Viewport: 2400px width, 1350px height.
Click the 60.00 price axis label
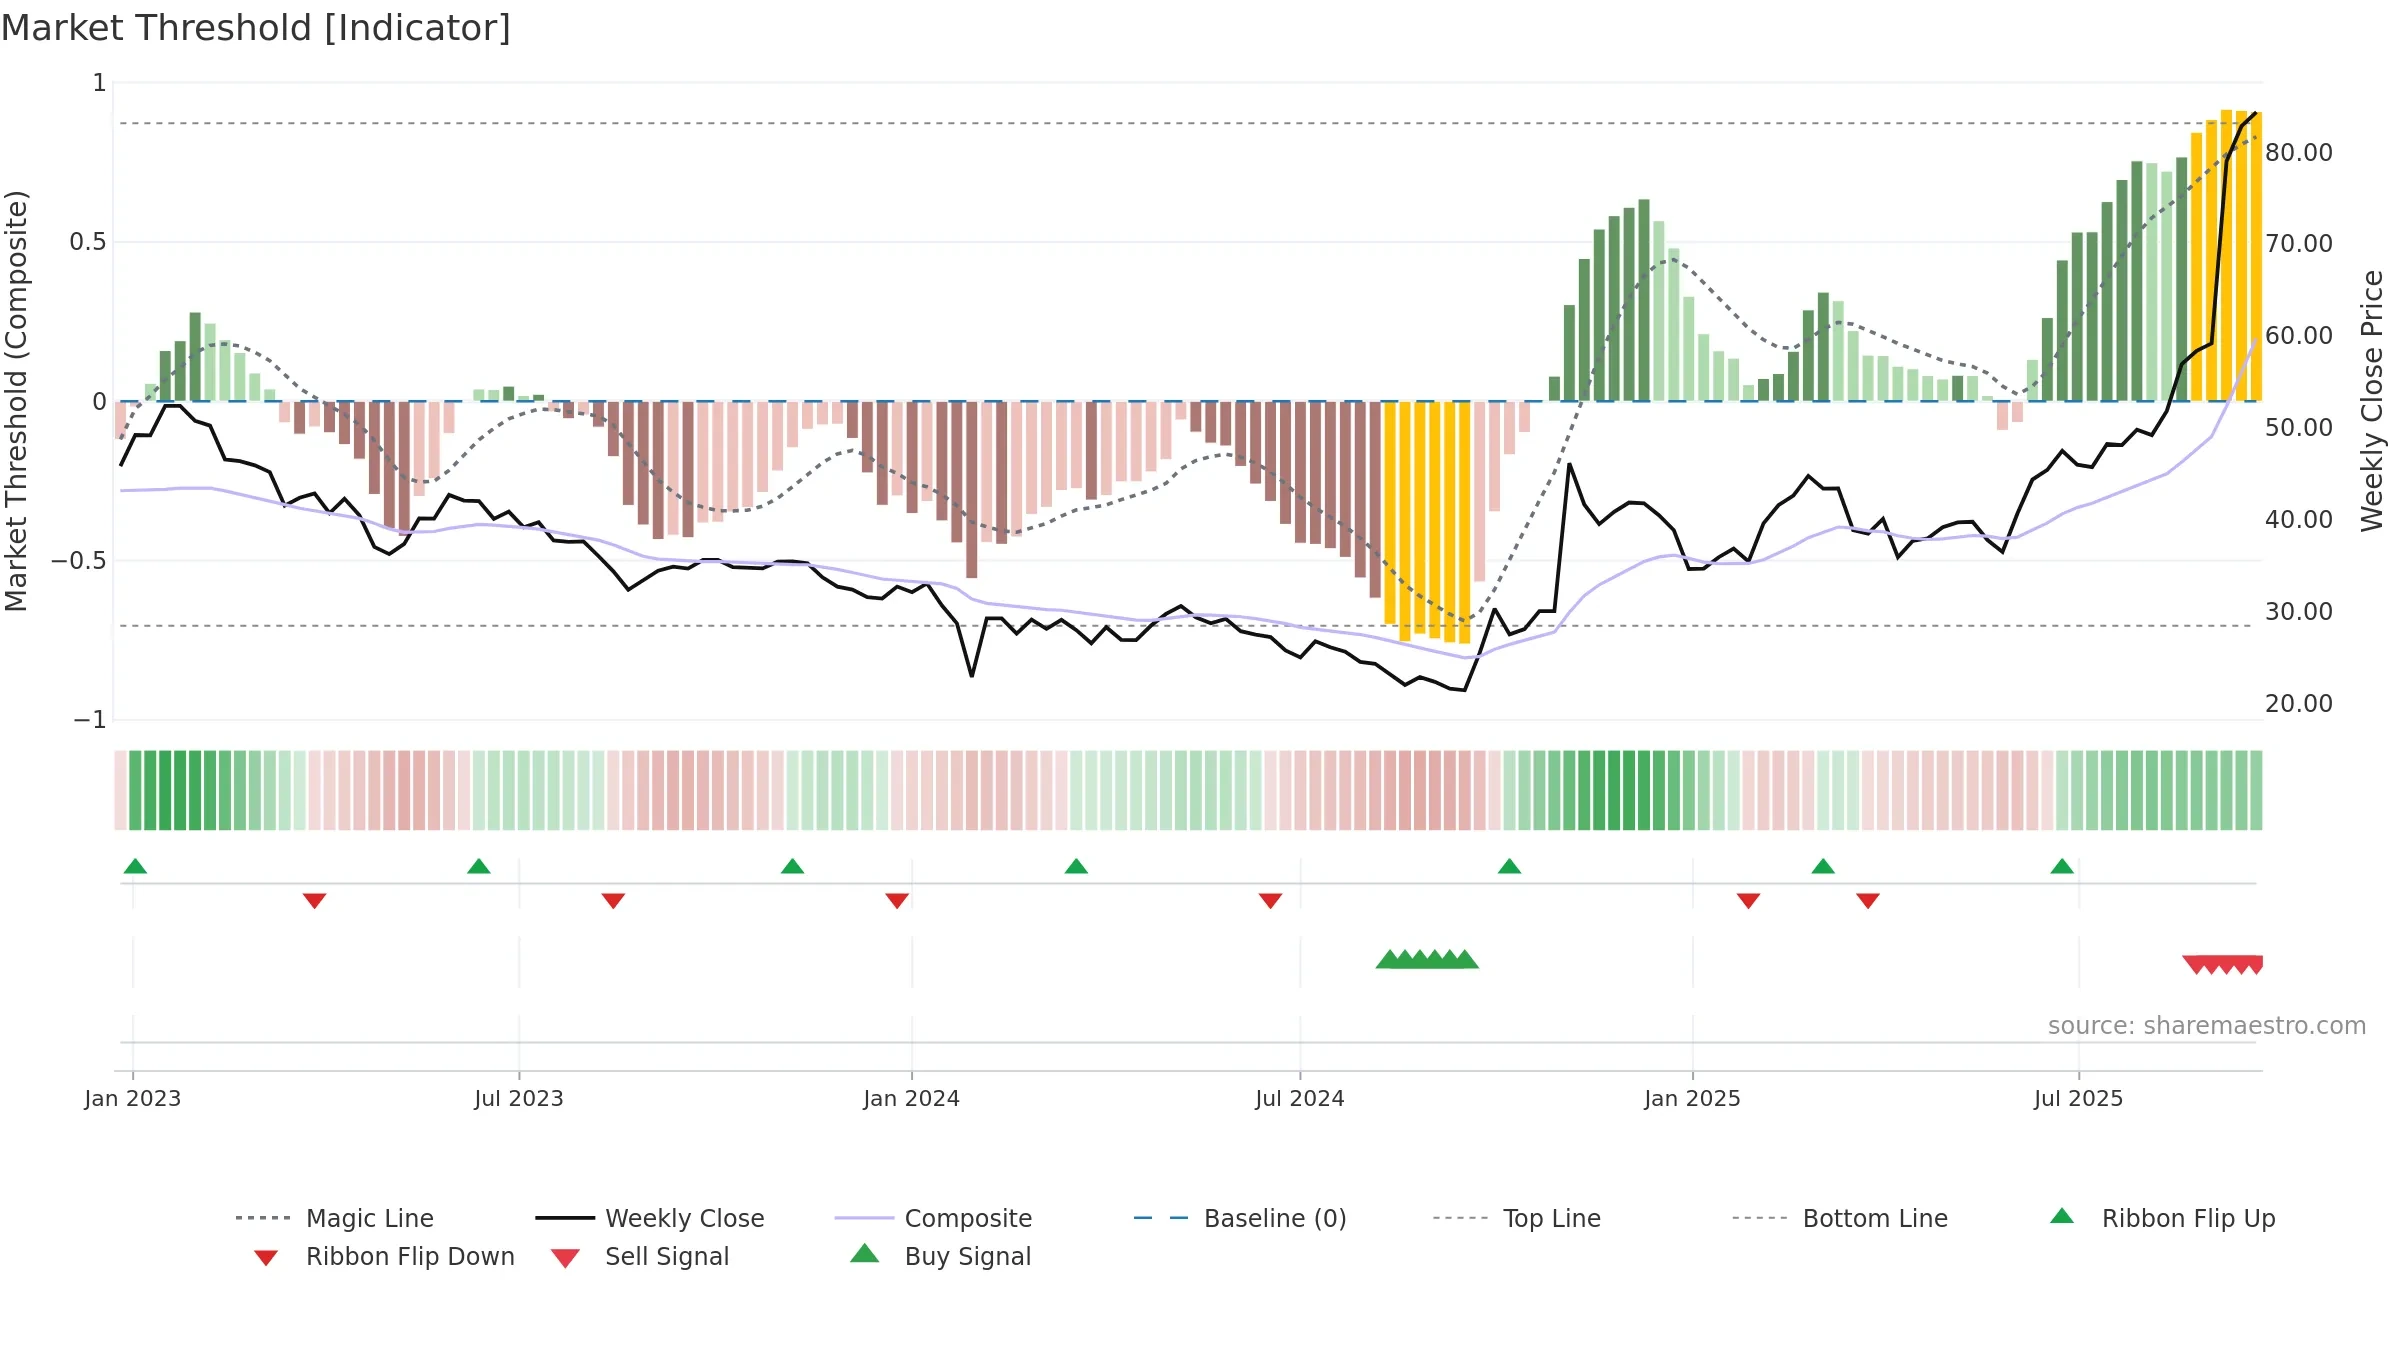point(2299,335)
